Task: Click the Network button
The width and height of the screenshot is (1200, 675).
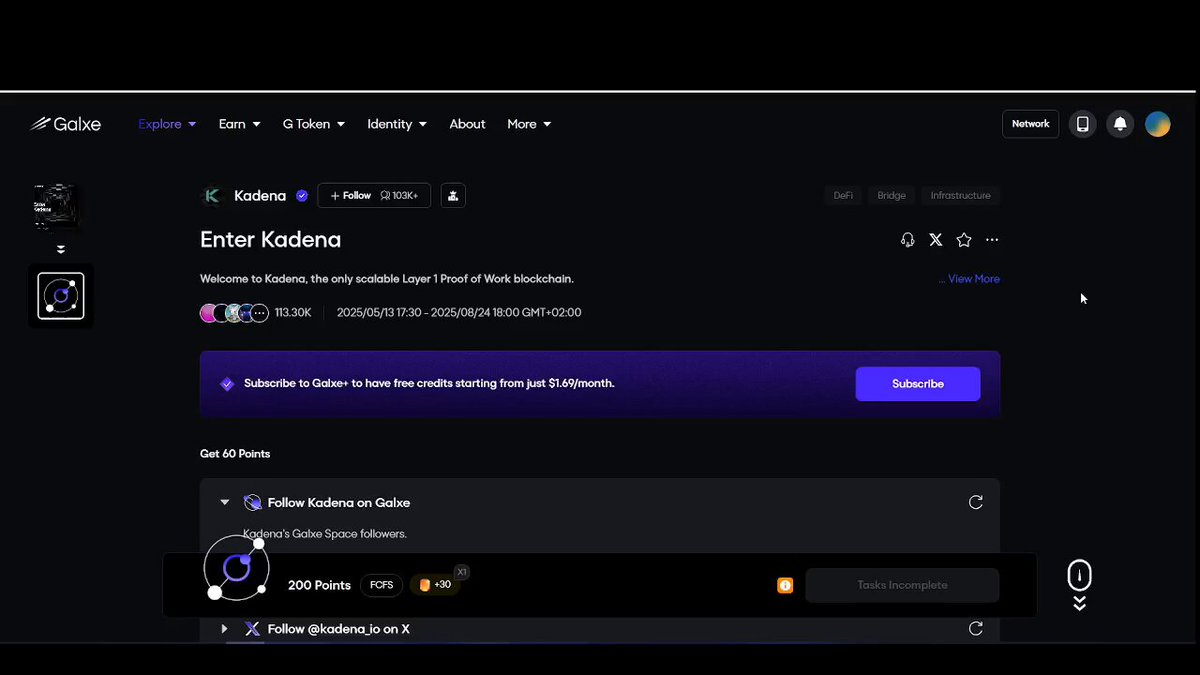Action: coord(1030,124)
